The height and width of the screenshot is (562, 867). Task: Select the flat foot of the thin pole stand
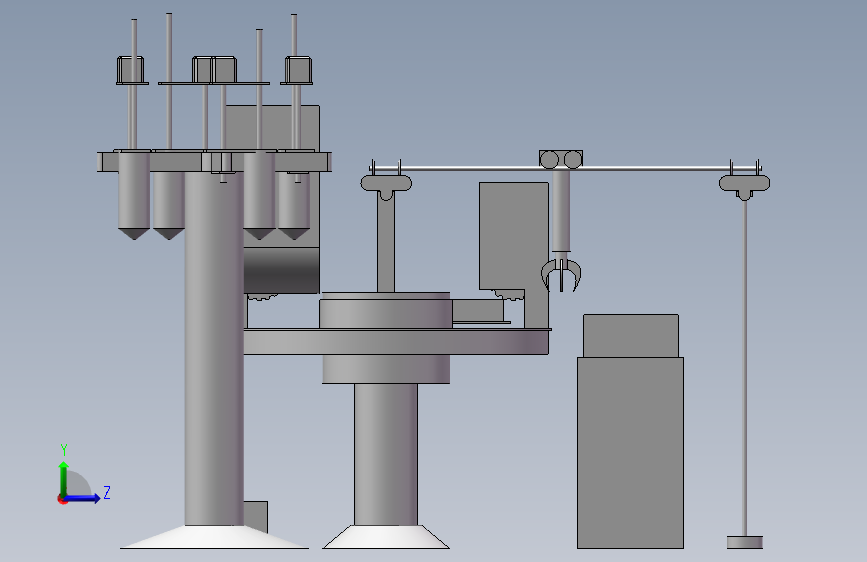point(745,542)
